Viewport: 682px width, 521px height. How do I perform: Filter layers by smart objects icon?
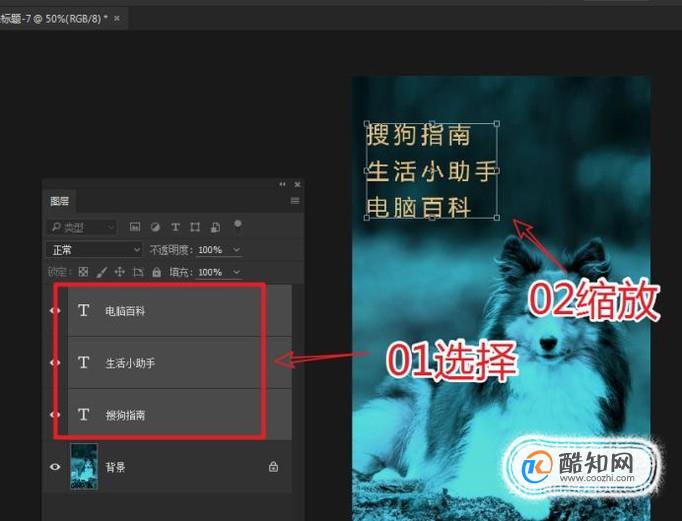(x=215, y=227)
